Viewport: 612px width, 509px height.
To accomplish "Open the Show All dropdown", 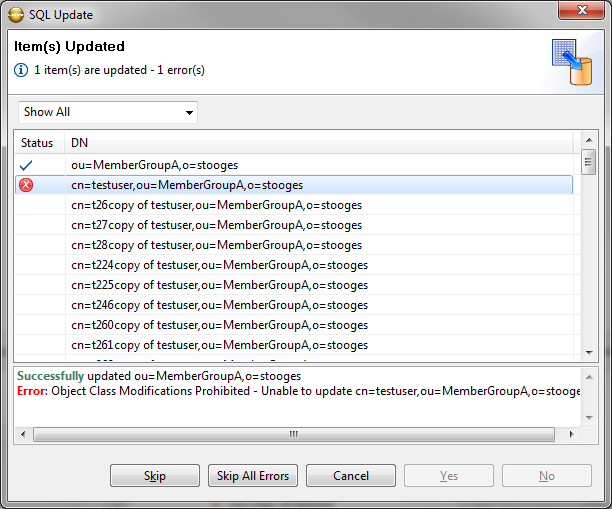I will point(107,112).
